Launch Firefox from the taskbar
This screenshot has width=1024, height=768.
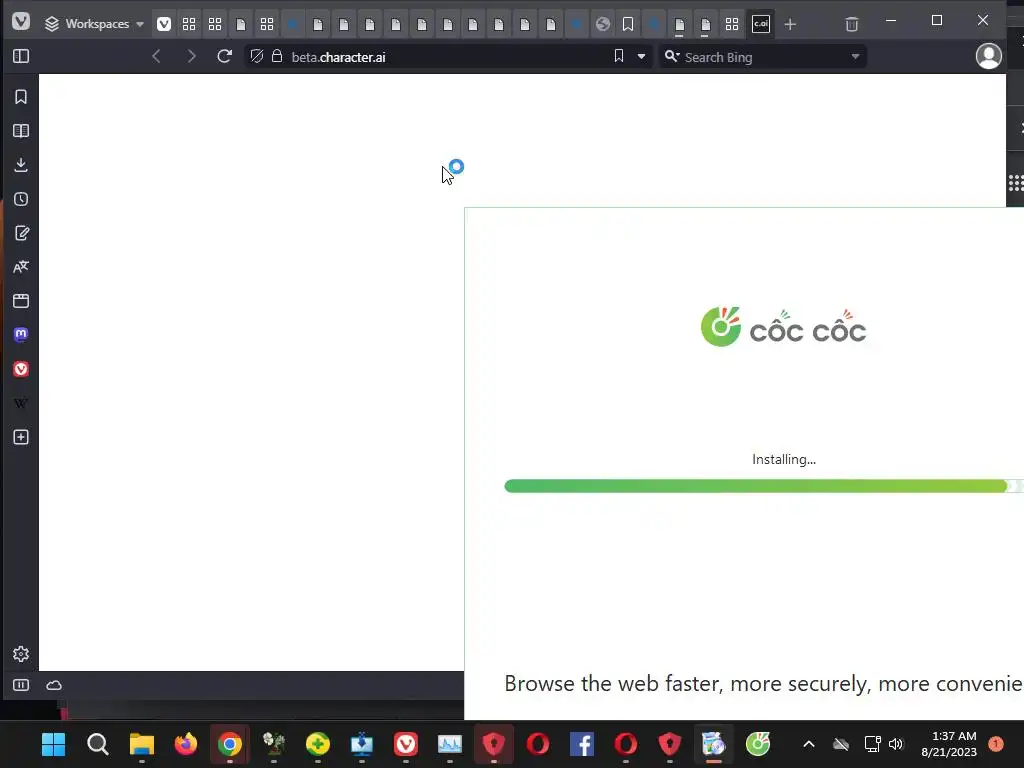point(185,744)
